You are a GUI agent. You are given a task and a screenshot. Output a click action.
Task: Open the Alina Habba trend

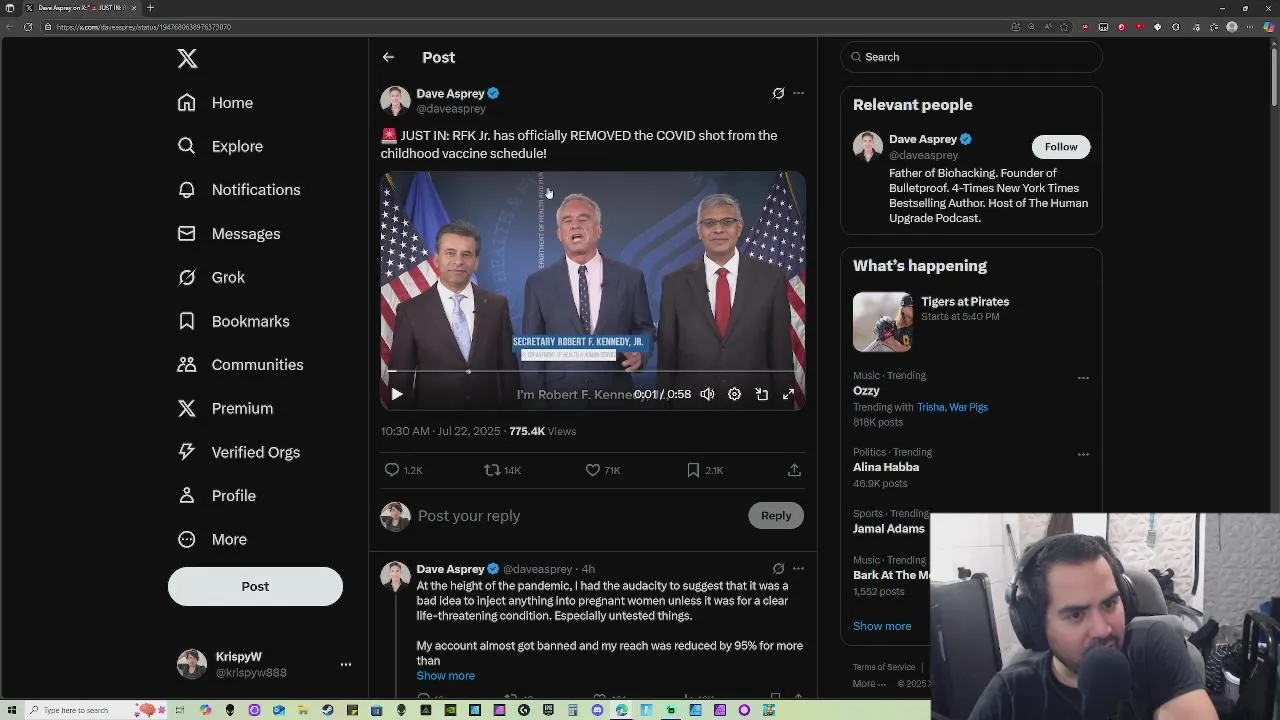point(886,467)
